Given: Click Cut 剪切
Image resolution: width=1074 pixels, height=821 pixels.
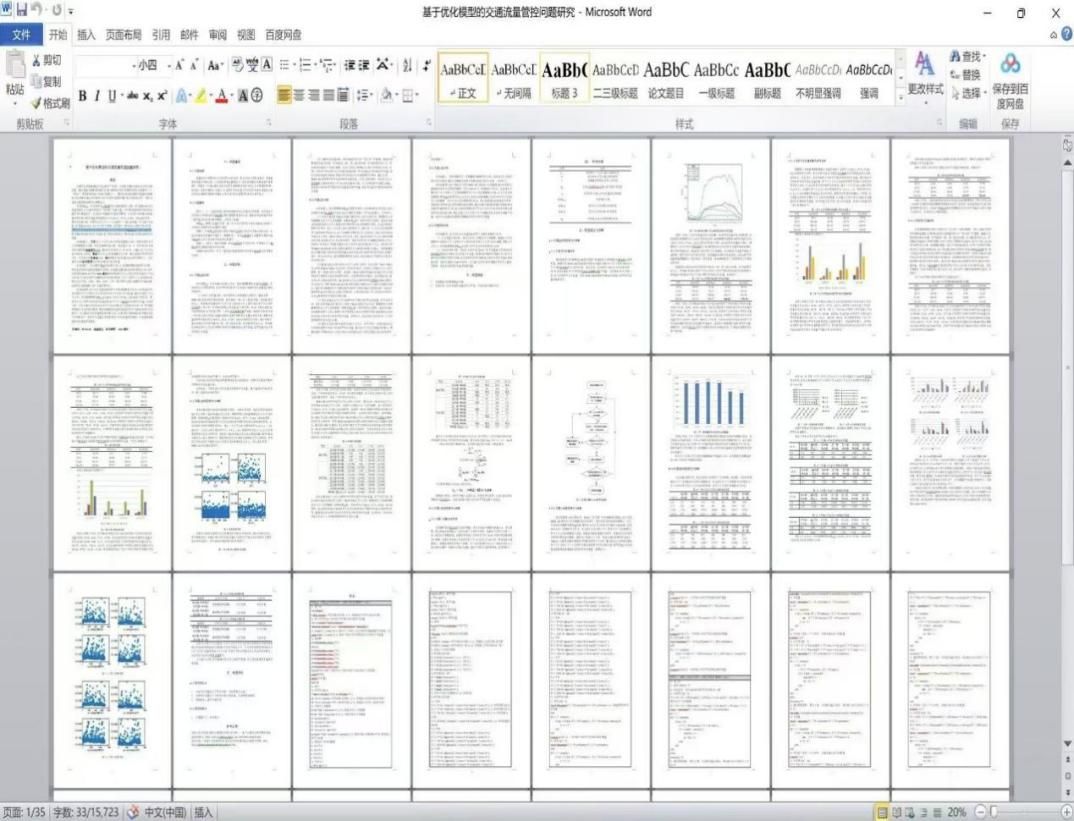Looking at the screenshot, I should click(x=47, y=61).
